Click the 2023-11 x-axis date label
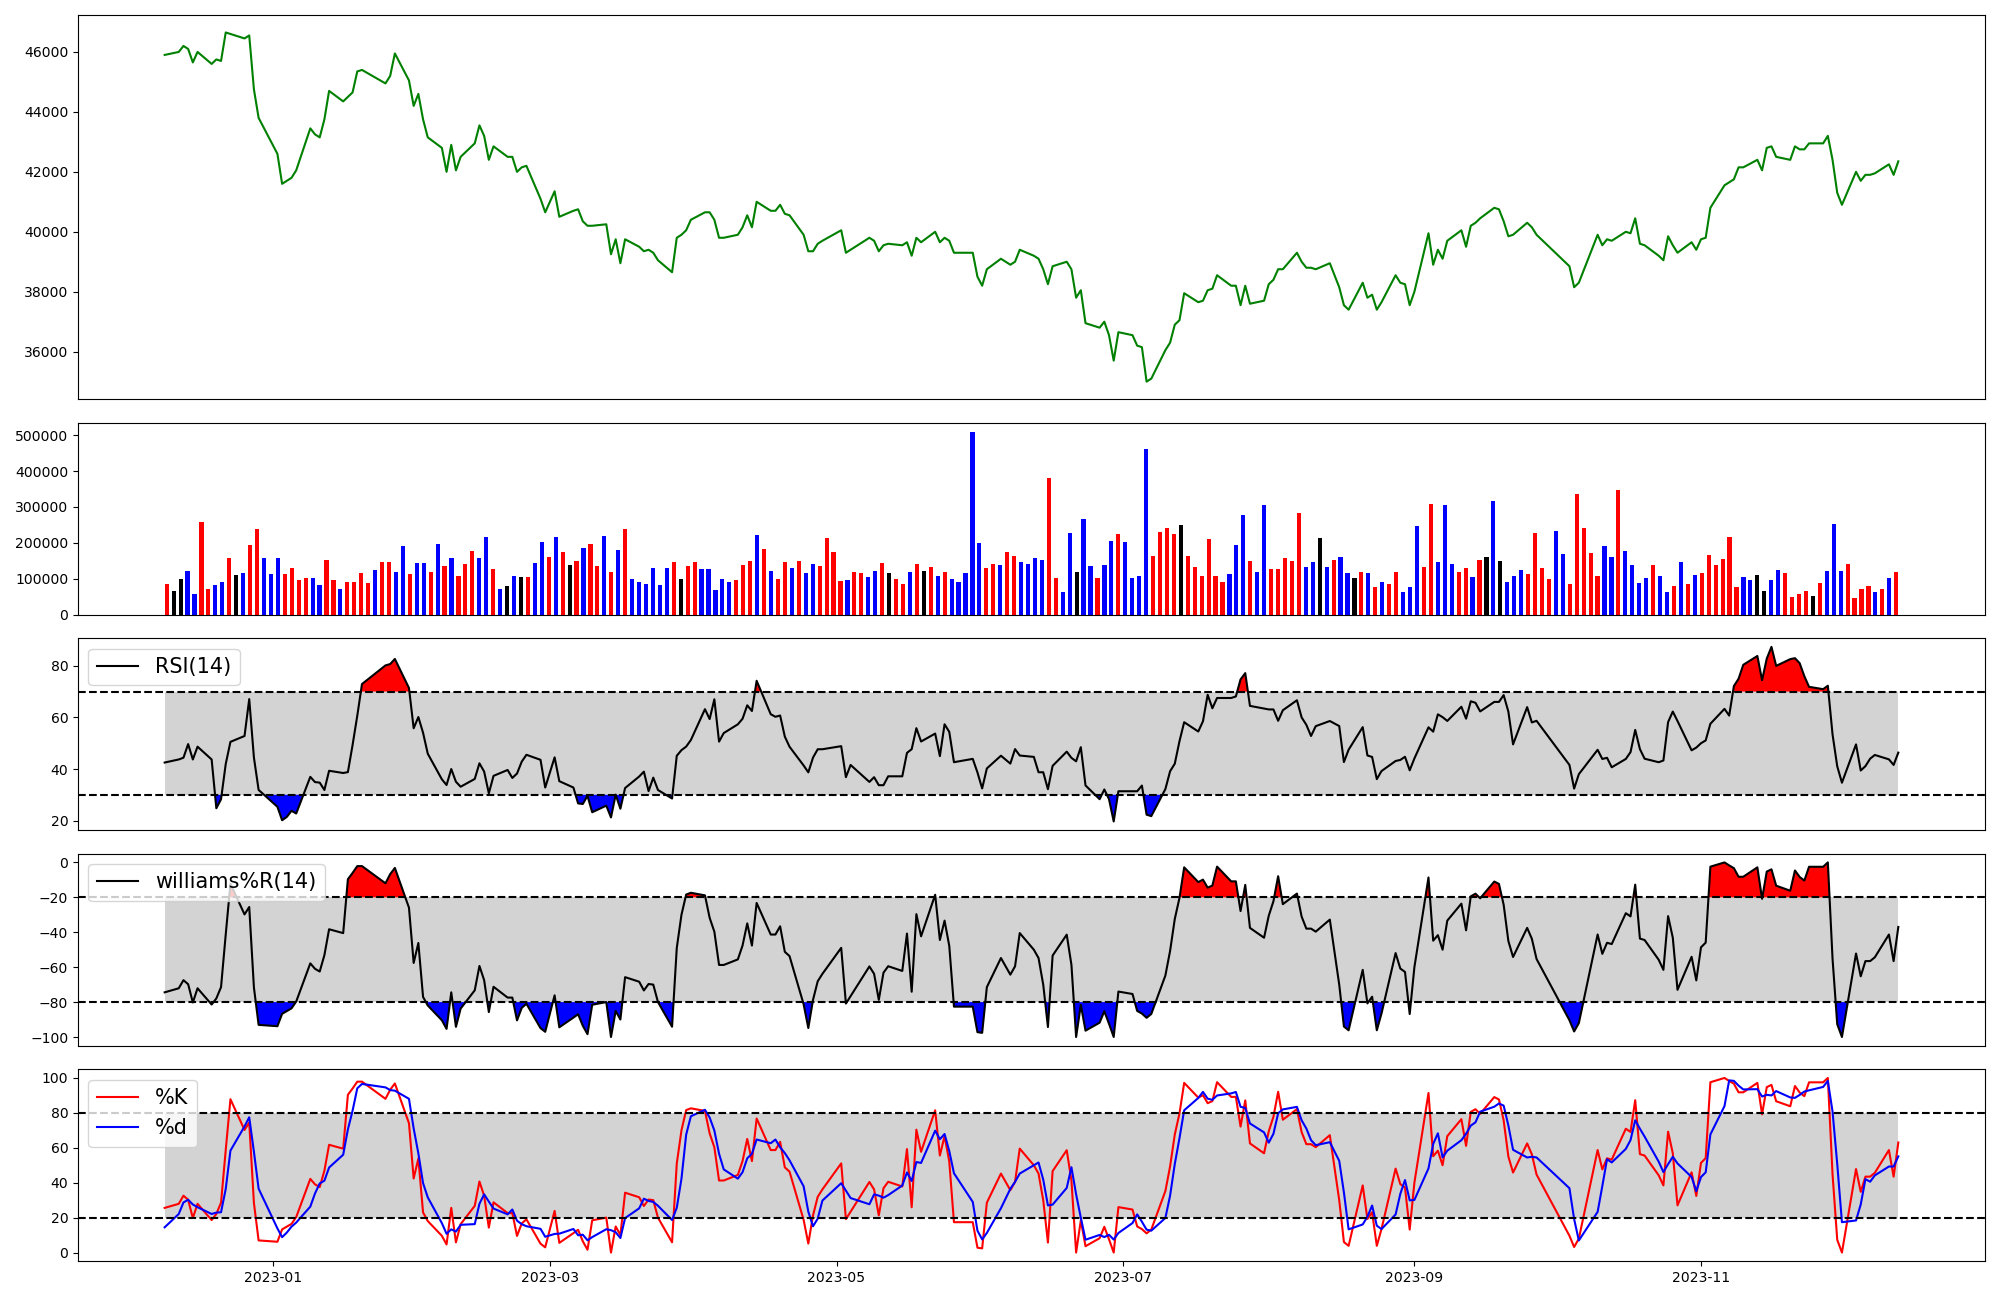Screen dimensions: 2000x1300 coord(1701,1277)
